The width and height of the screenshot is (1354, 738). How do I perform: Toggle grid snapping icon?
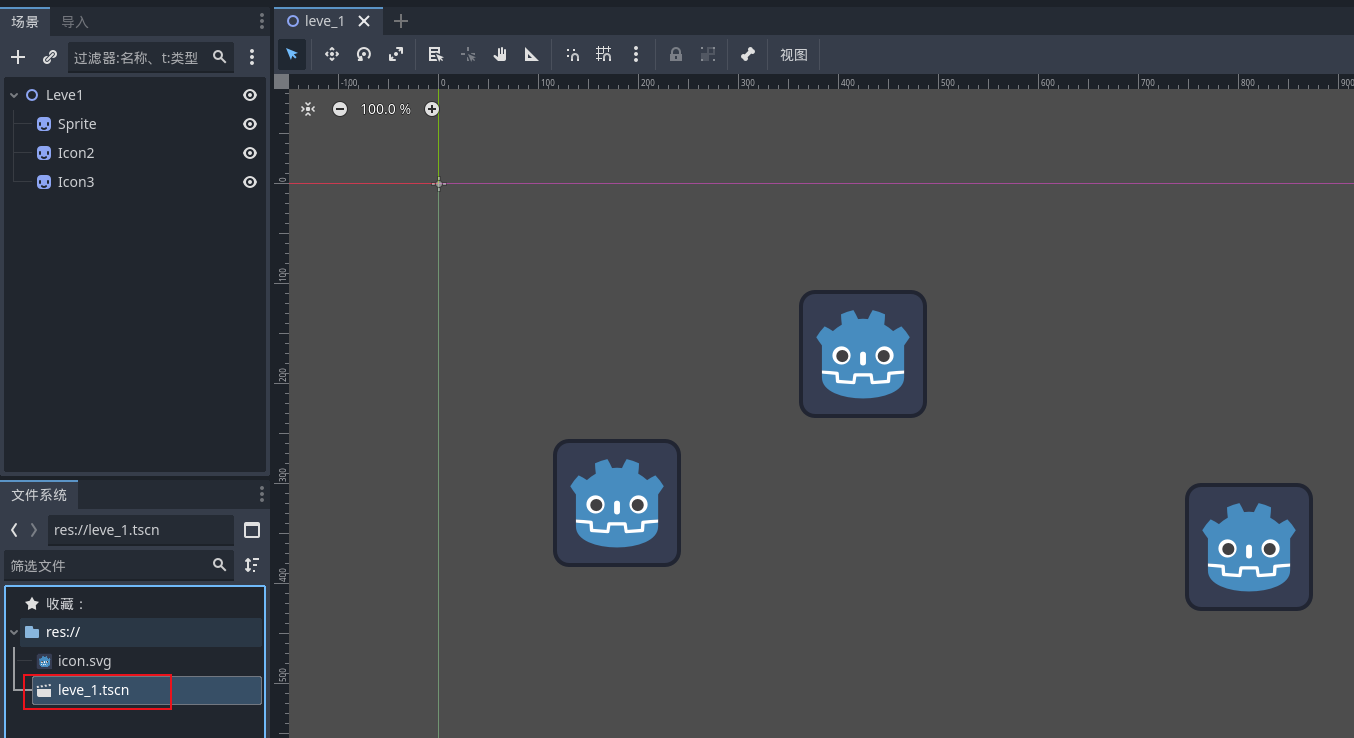point(604,54)
